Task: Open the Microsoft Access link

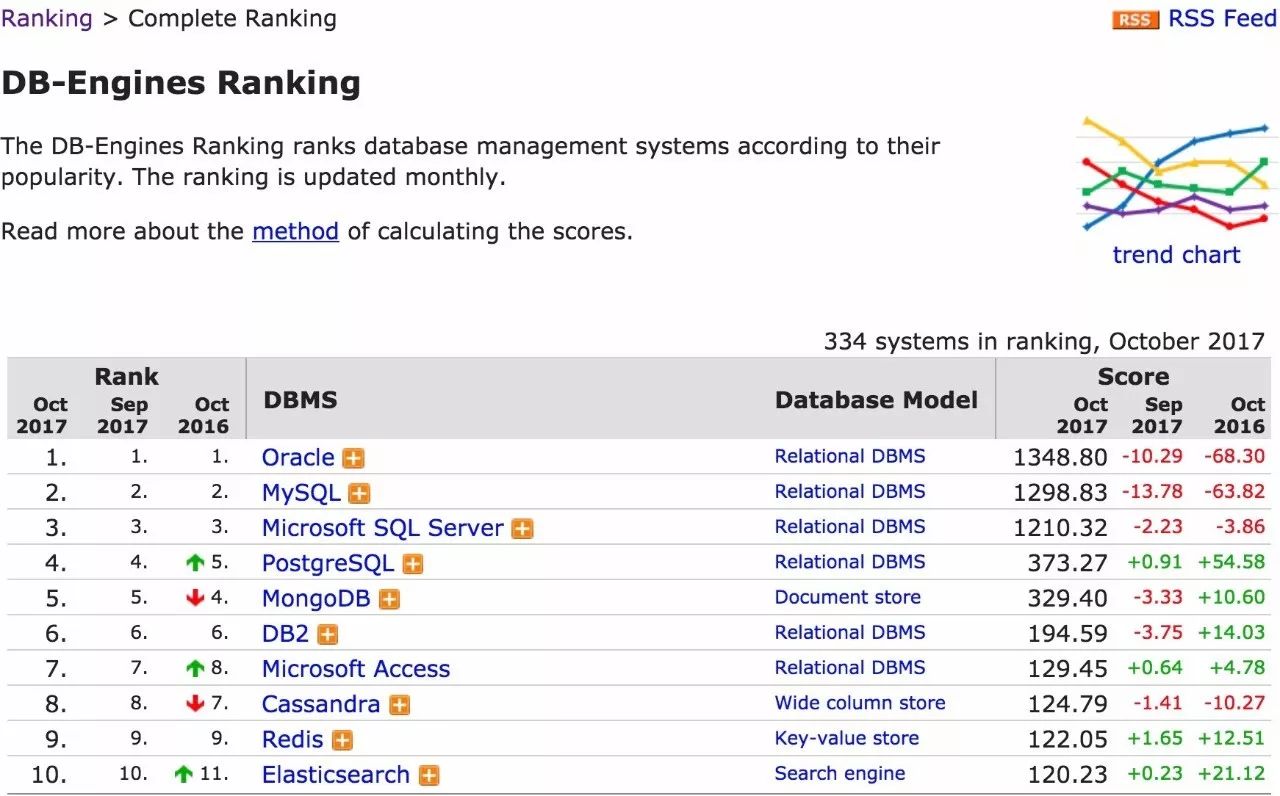Action: tap(356, 668)
